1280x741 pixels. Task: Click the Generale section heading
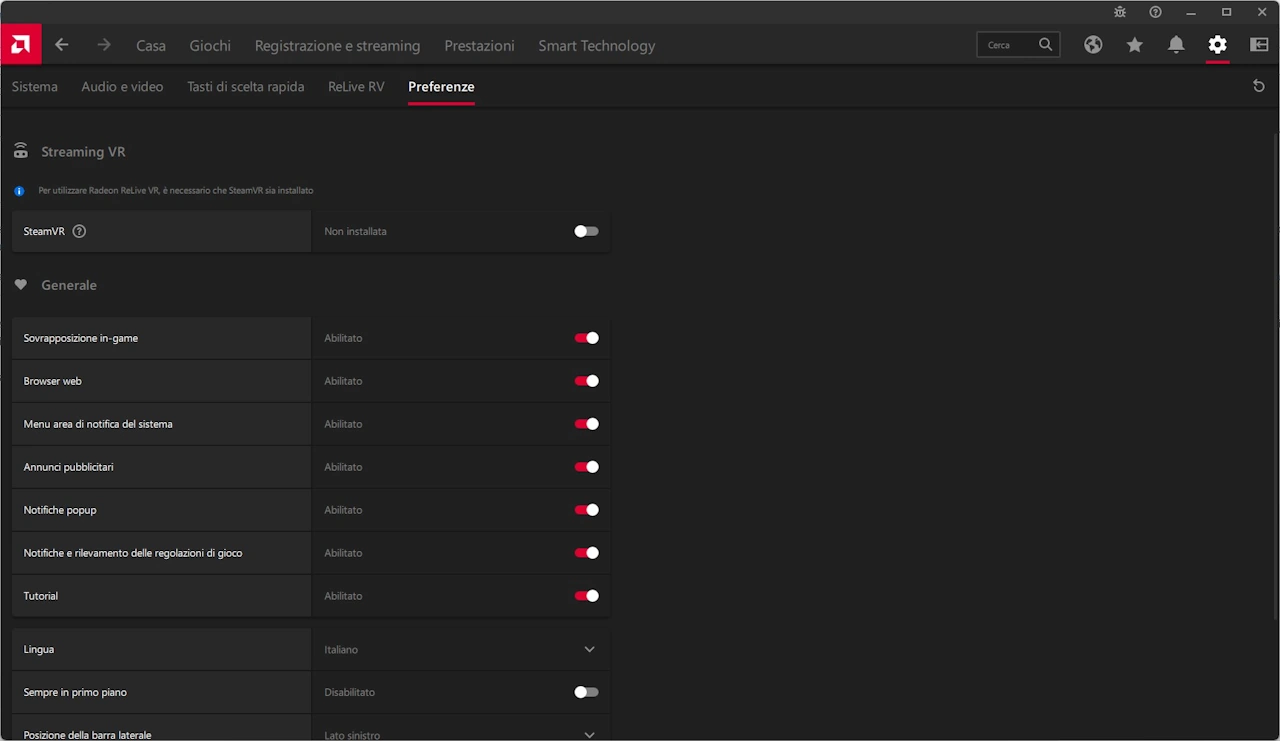[x=69, y=285]
